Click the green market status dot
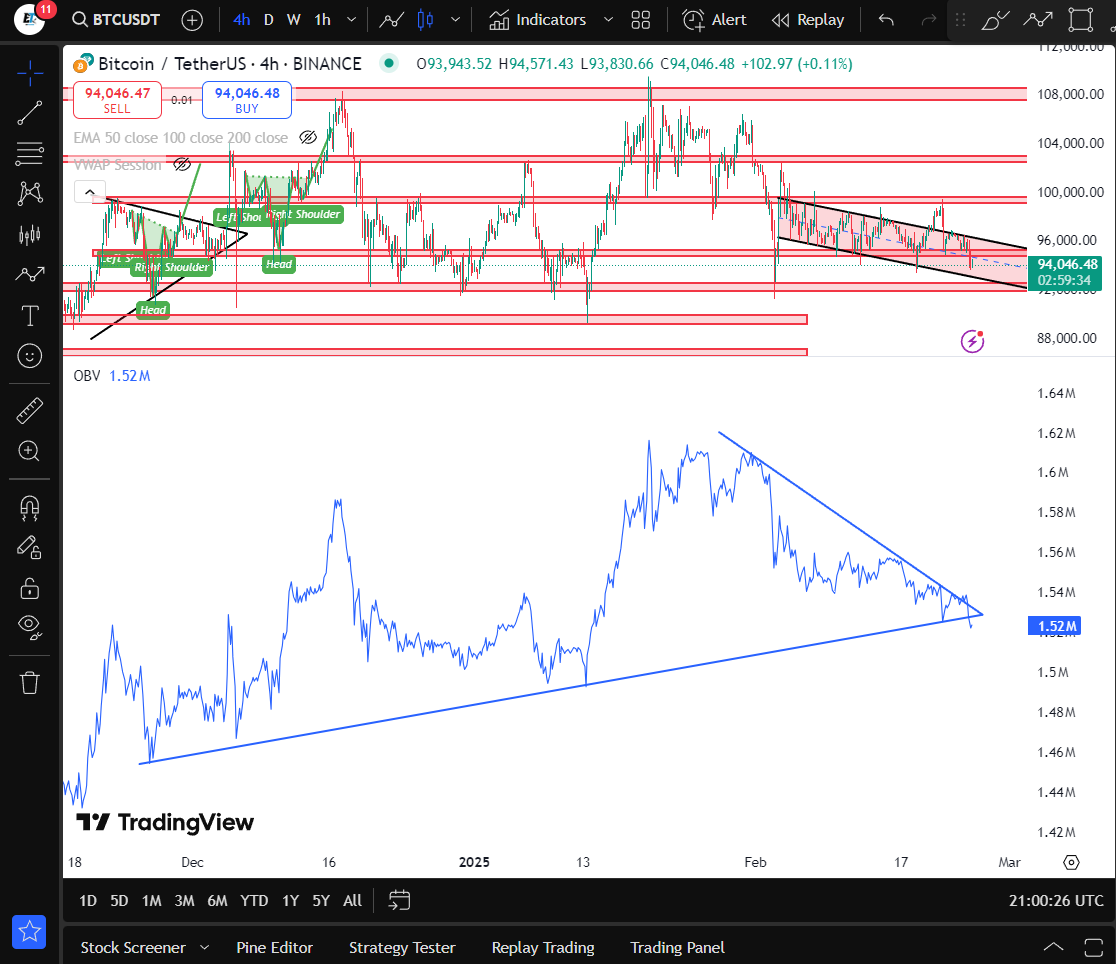Viewport: 1116px width, 964px height. (x=389, y=63)
